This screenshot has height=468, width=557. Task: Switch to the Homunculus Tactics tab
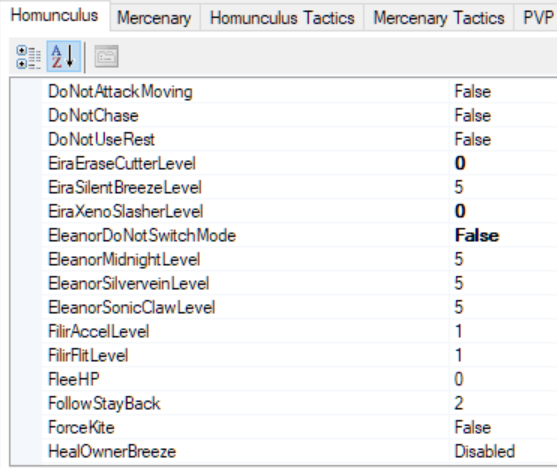click(282, 18)
